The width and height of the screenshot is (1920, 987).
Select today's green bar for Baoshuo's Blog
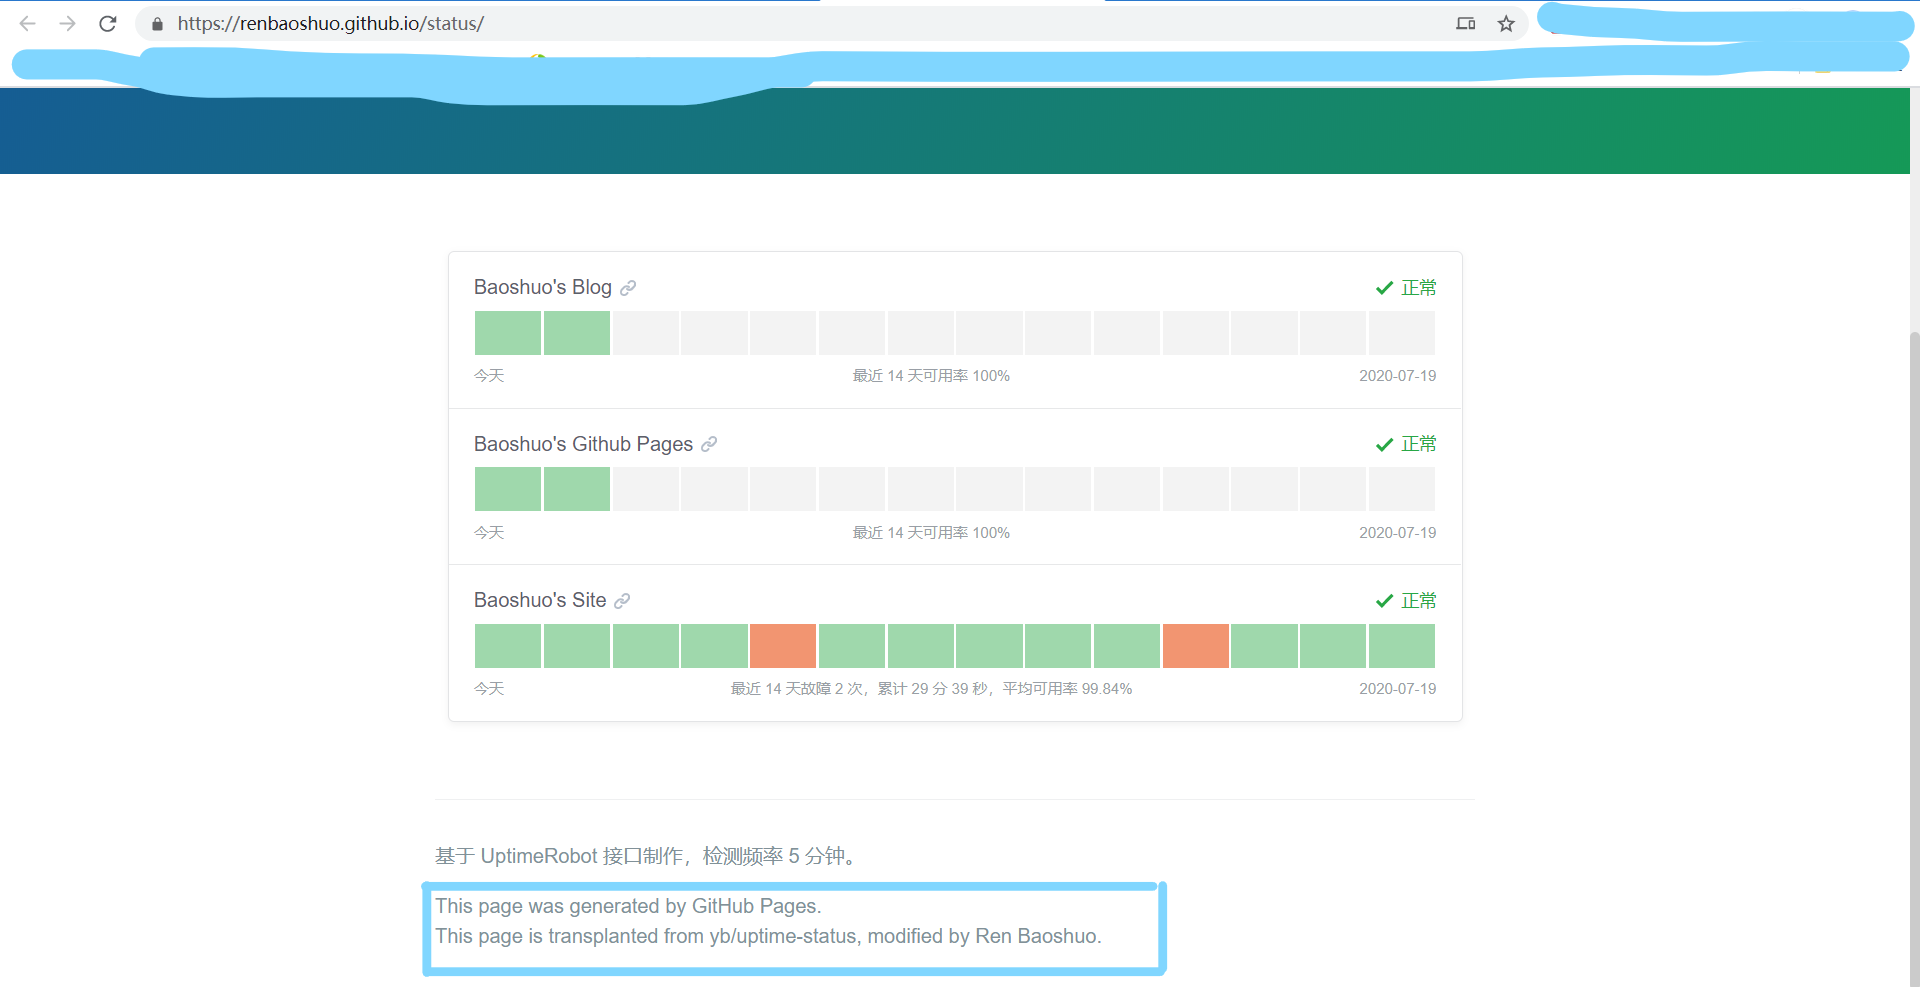[508, 333]
